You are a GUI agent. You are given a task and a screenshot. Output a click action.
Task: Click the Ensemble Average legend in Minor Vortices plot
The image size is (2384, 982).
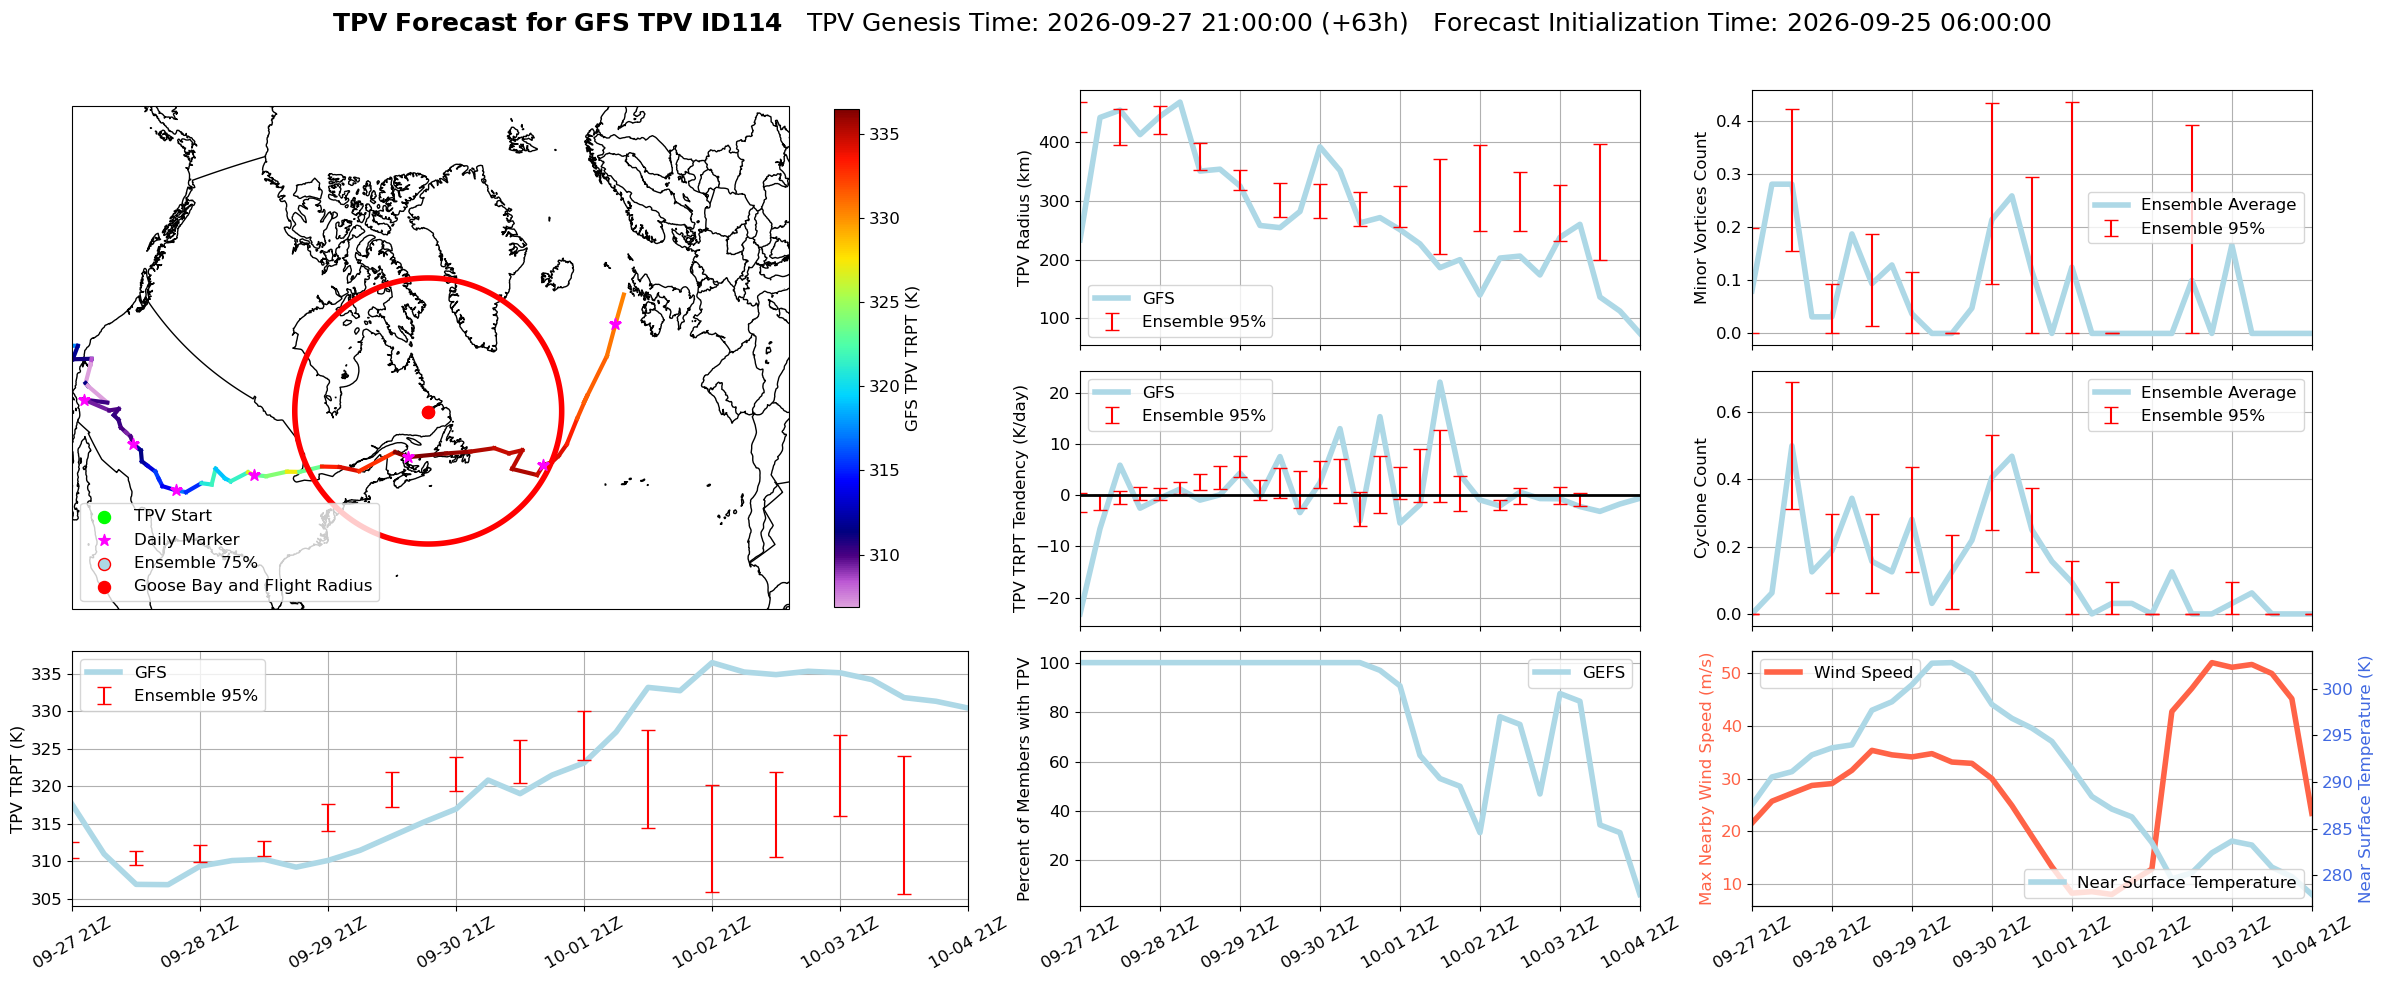[x=2198, y=204]
